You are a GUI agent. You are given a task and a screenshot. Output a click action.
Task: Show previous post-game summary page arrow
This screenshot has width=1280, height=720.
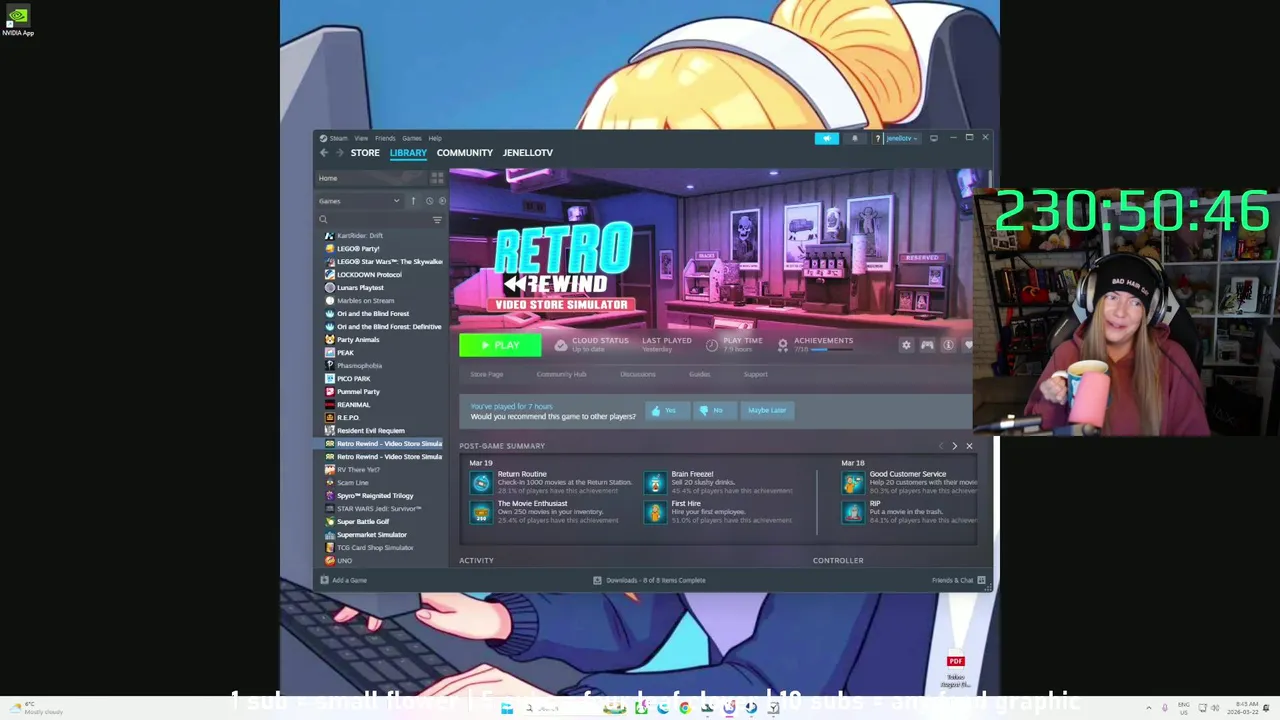click(x=940, y=446)
